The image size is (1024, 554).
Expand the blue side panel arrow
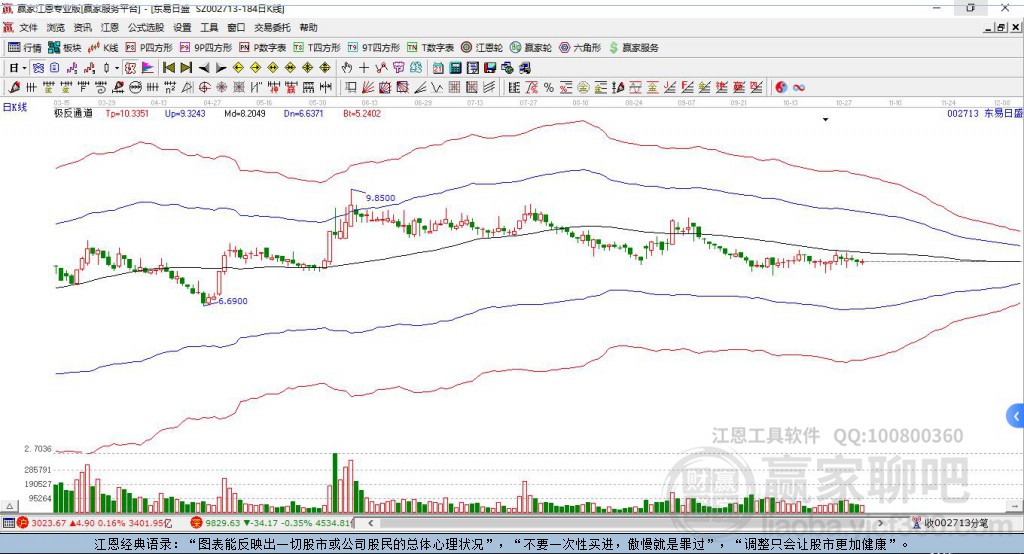[1016, 416]
